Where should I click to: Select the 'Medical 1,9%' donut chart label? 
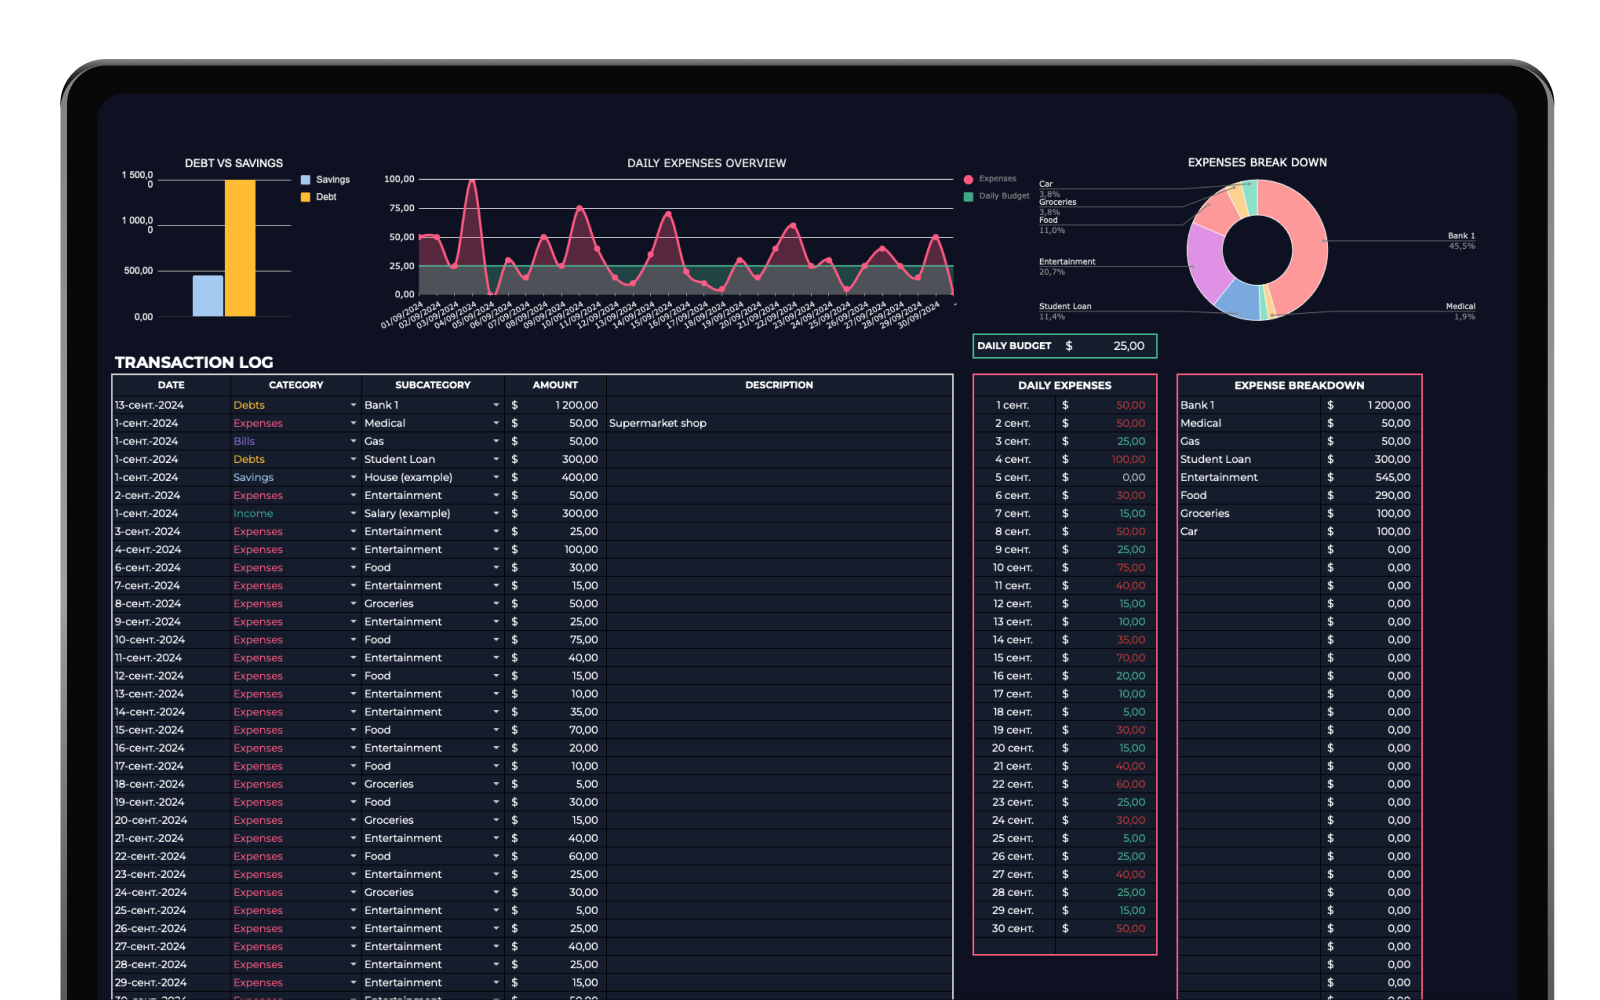coord(1460,311)
